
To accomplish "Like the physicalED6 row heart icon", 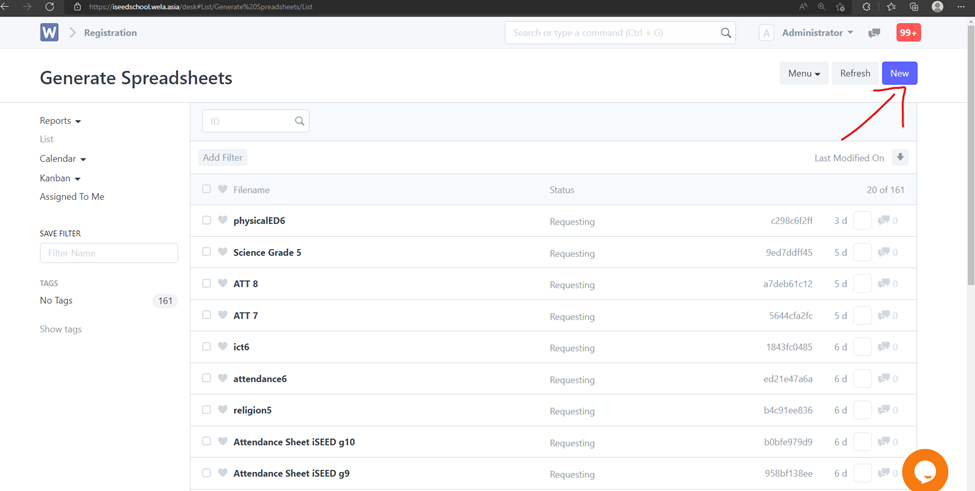I will (223, 221).
